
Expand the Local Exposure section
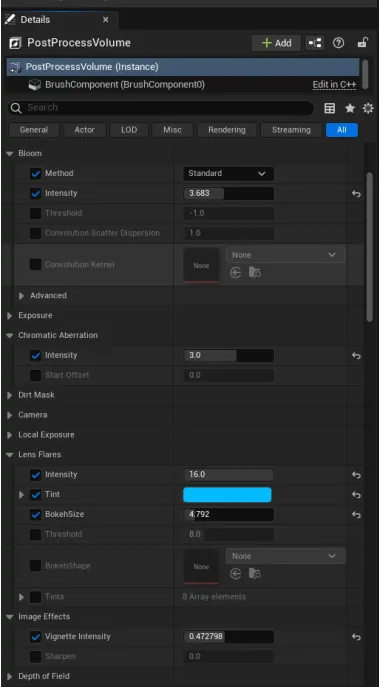coord(10,435)
